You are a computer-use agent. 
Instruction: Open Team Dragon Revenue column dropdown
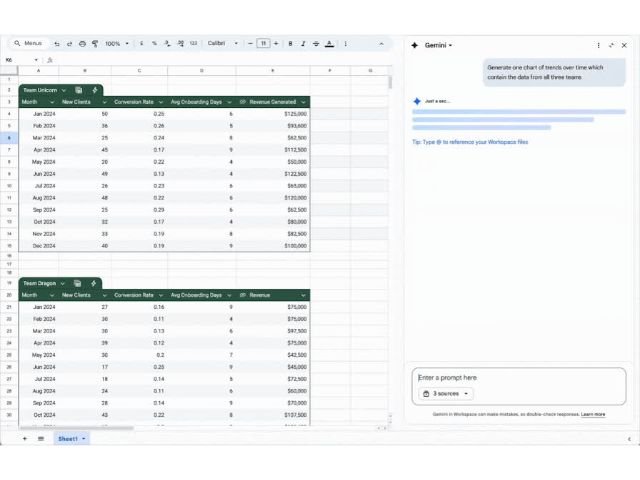click(x=303, y=295)
